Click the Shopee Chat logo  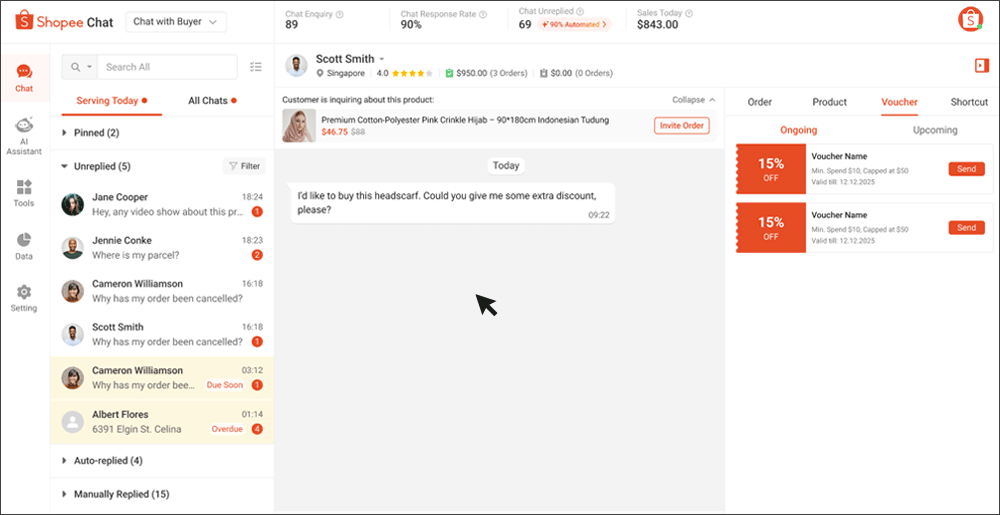tap(64, 22)
